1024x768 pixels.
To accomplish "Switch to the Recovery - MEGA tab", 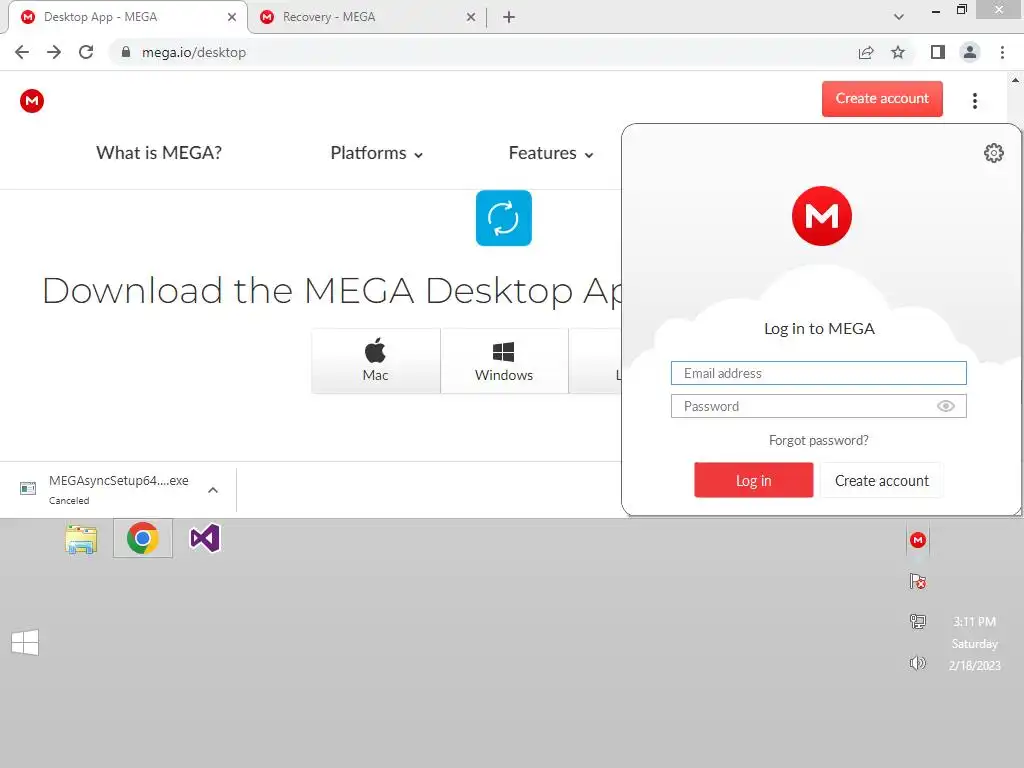I will [366, 17].
